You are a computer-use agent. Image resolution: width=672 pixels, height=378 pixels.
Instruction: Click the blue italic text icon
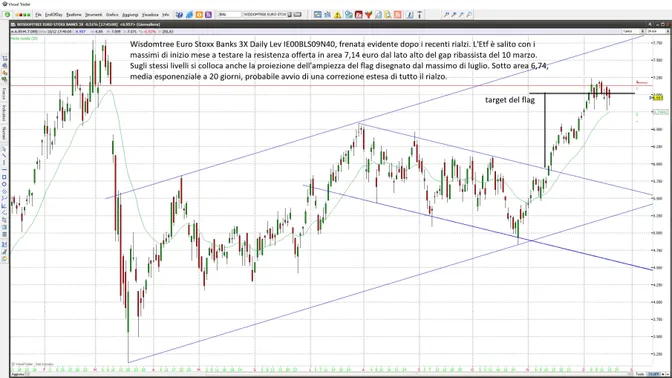(410, 15)
